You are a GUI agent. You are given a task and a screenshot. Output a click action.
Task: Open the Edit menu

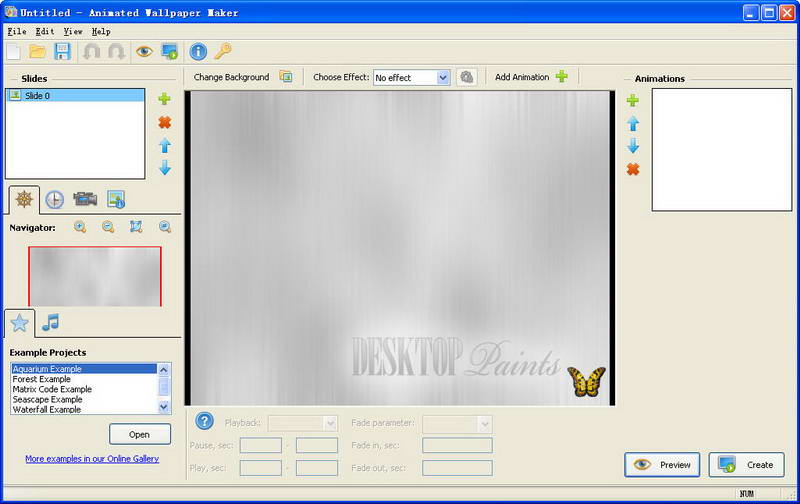click(x=45, y=32)
